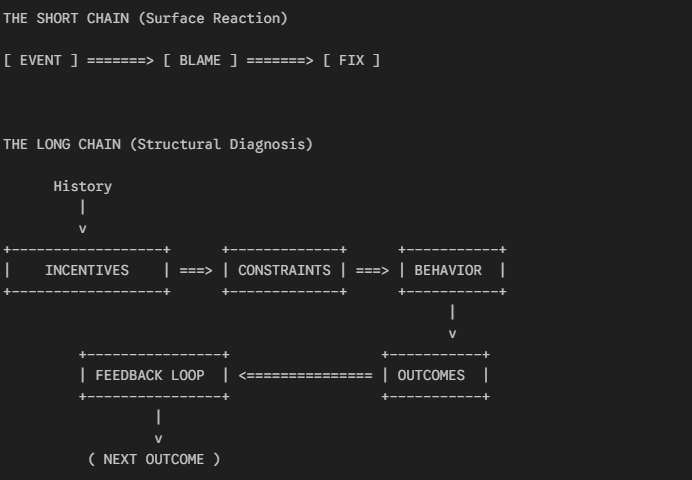Click the [ FIX ] node
Viewport: 692px width, 480px height.
[351, 61]
